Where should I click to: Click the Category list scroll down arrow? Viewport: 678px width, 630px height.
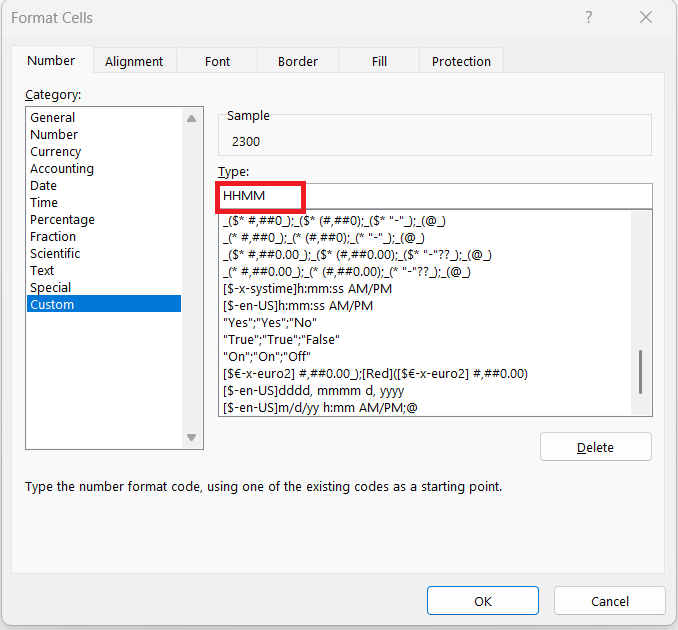click(x=192, y=437)
